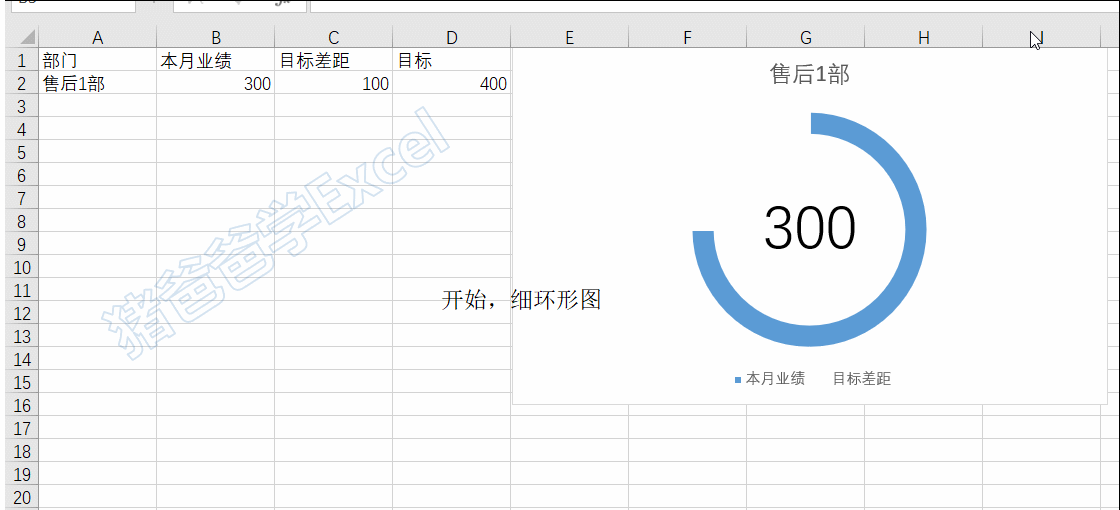
Task: Click legend entry 目标差距
Action: 861,379
